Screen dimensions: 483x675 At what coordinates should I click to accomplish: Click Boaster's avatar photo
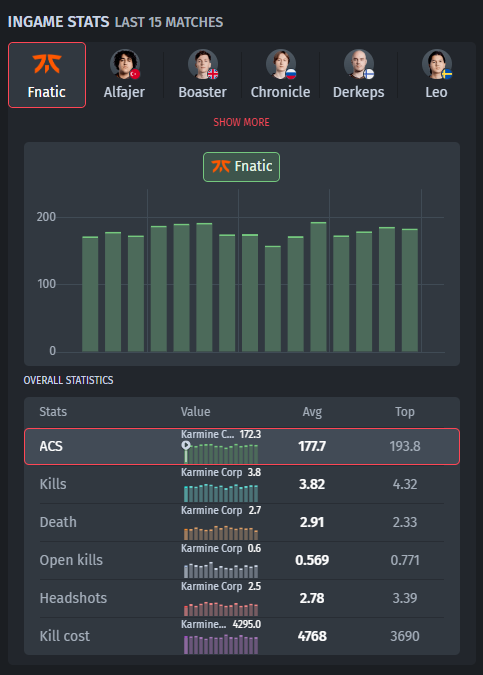pyautogui.click(x=202, y=64)
